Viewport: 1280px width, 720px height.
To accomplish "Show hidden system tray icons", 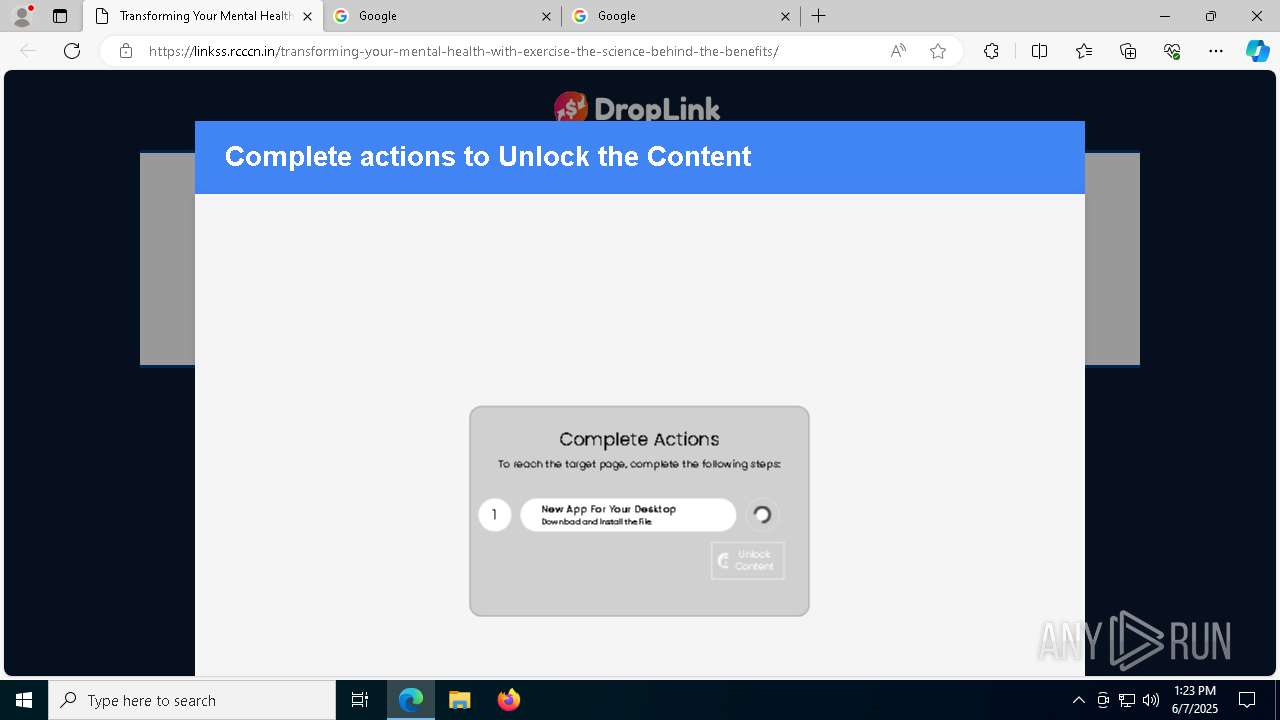I will [1078, 700].
